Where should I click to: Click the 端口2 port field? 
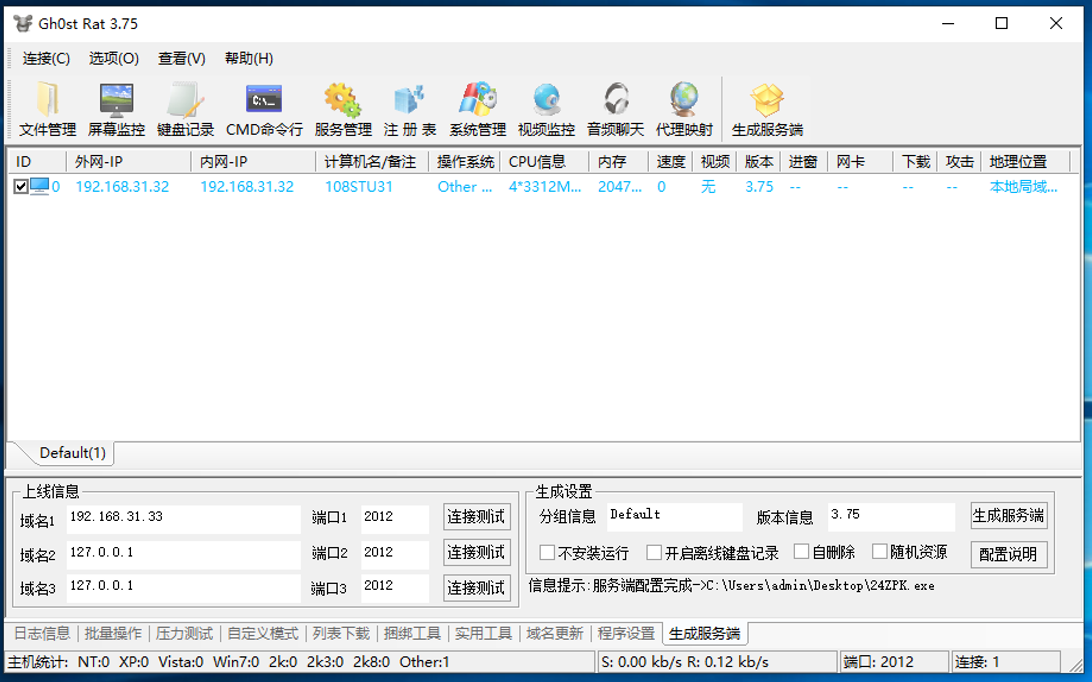(x=394, y=555)
